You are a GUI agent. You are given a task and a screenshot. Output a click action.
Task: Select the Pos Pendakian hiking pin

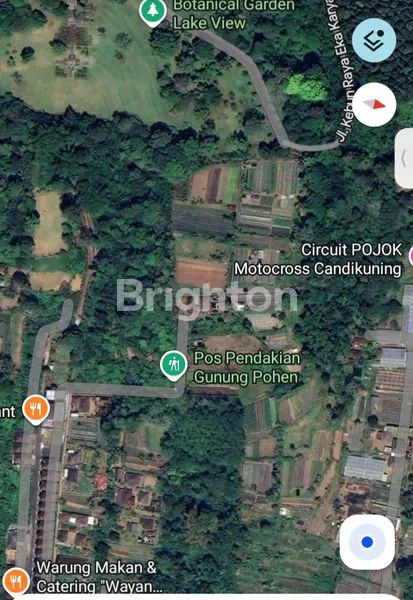pyautogui.click(x=174, y=366)
